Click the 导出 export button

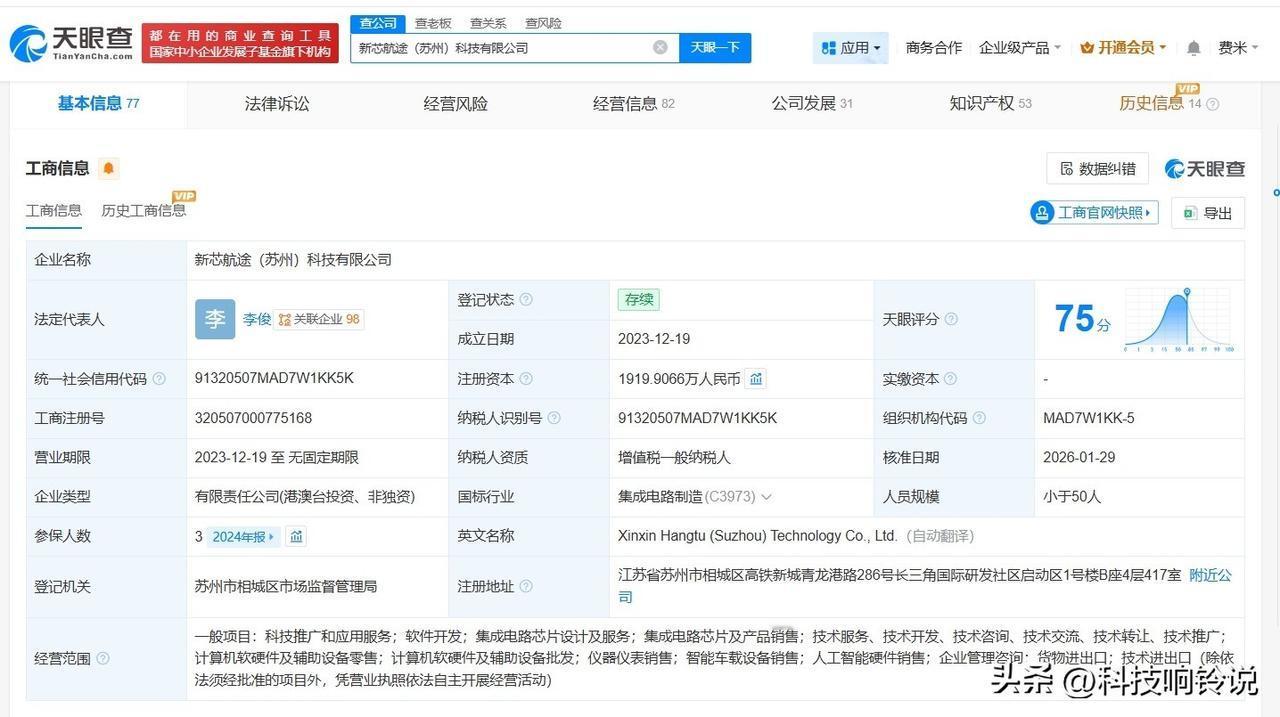tap(1207, 212)
